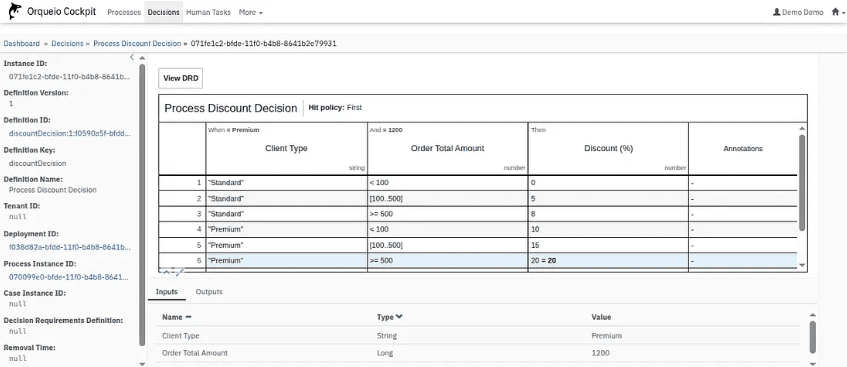Image resolution: width=847 pixels, height=367 pixels.
Task: Click the Orqueio orca logo
Action: point(15,11)
